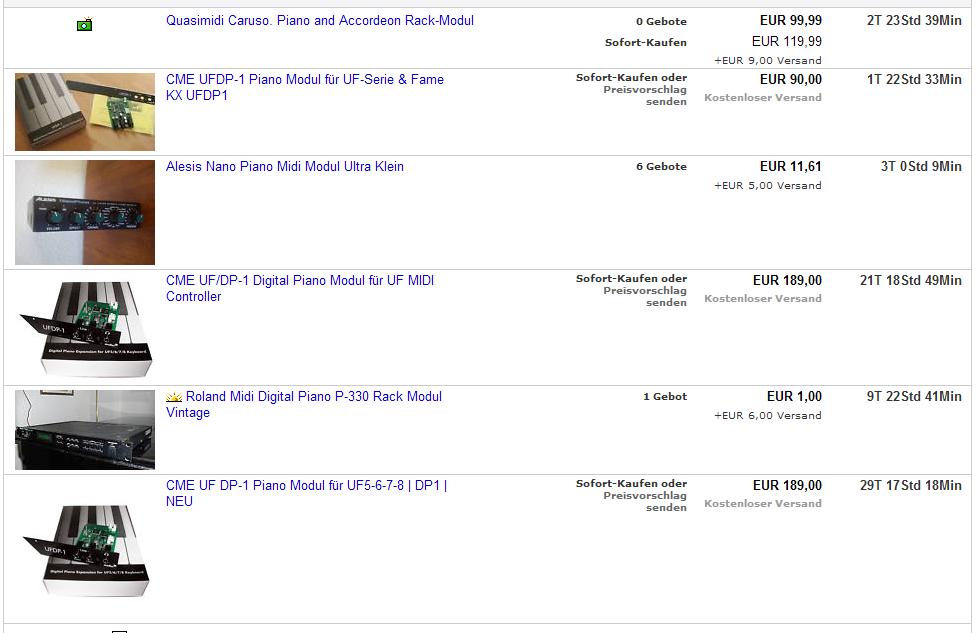Click the '0 Gebote' label for Quasimidi
978x633 pixels.
pyautogui.click(x=661, y=21)
